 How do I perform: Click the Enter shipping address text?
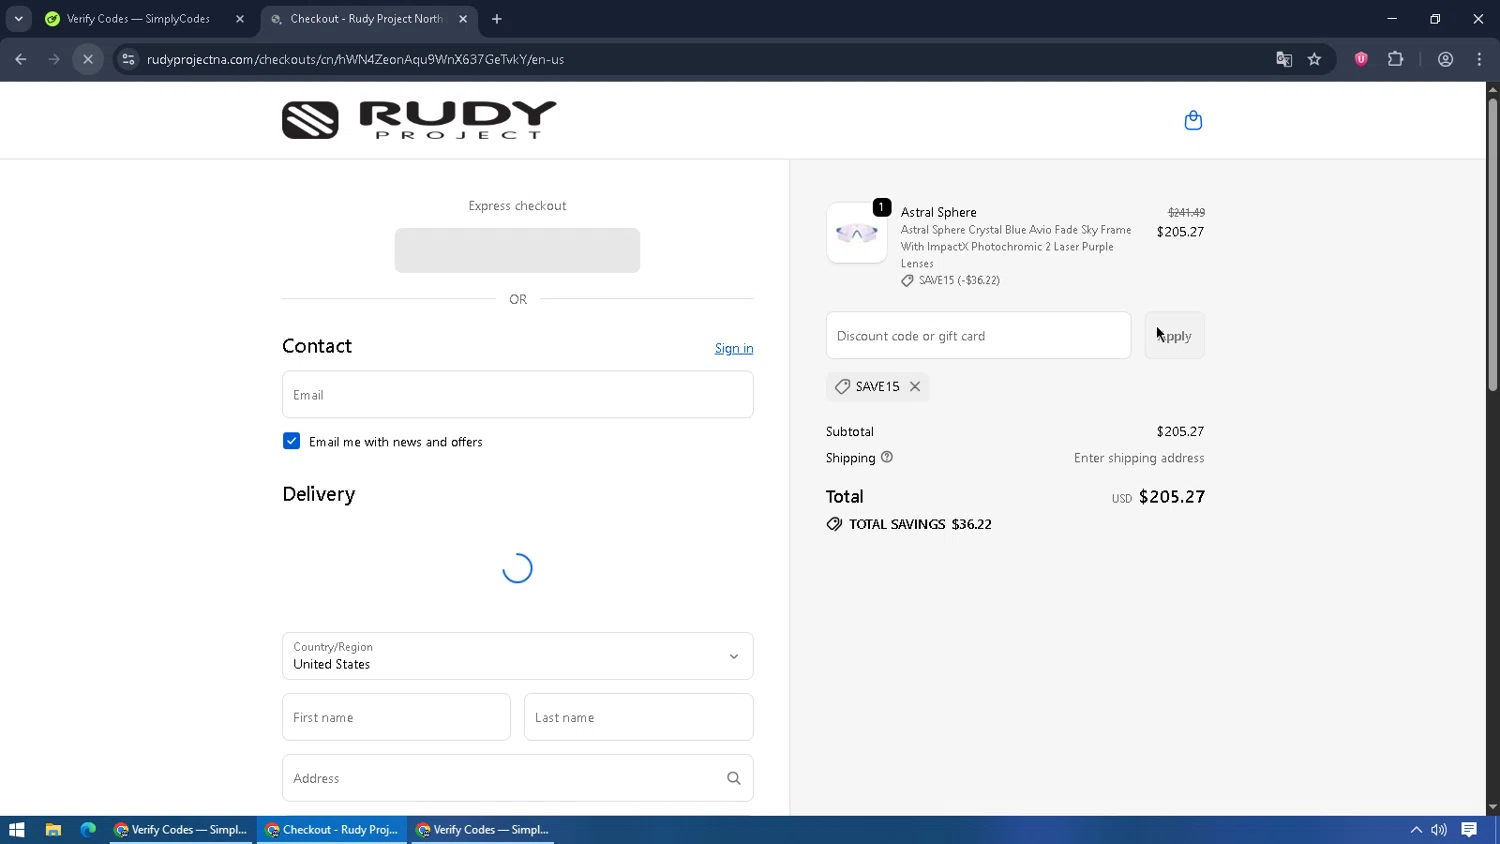1139,458
